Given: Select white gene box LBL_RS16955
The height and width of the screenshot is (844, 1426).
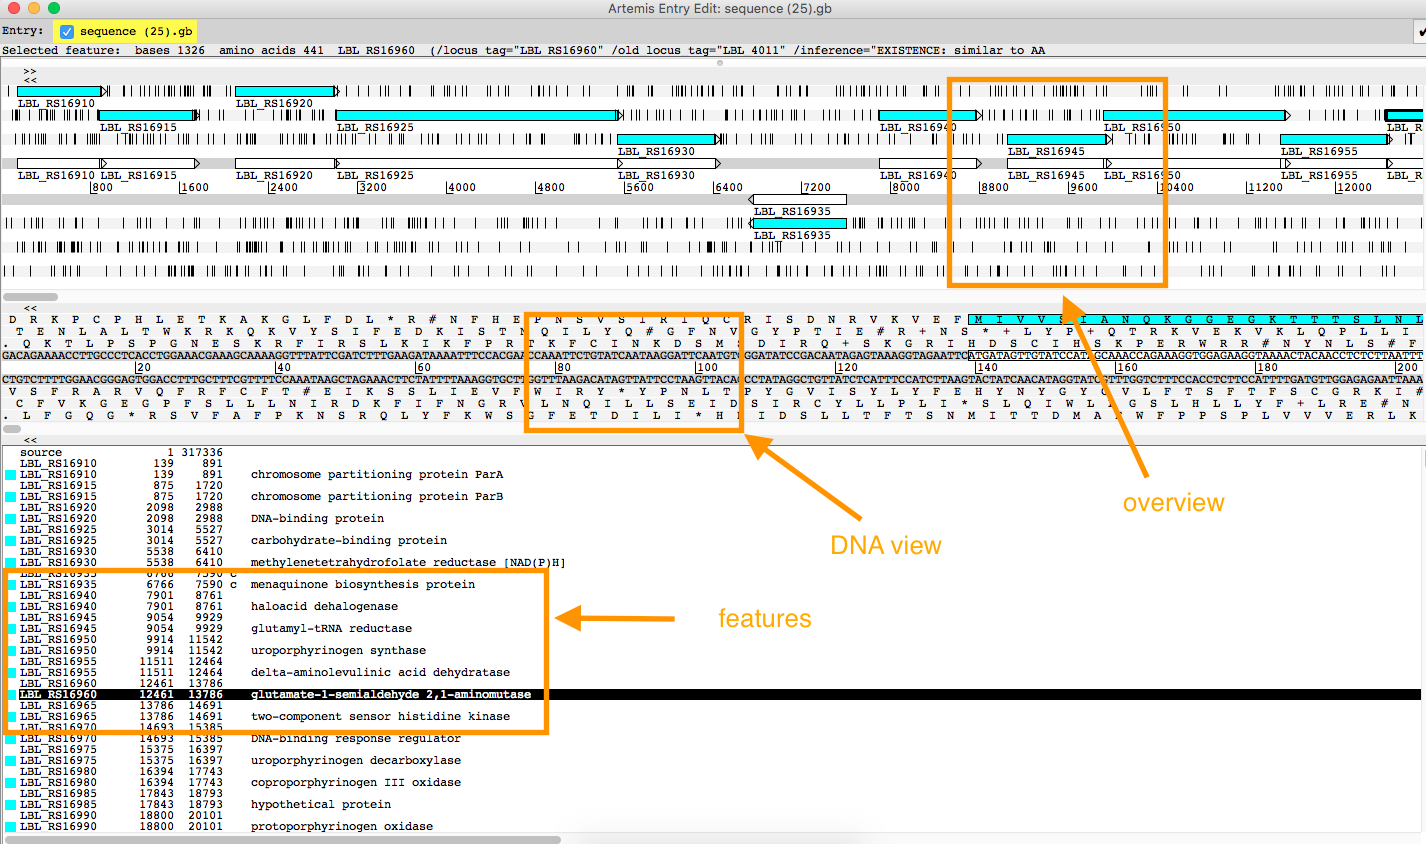Looking at the screenshot, I should [1335, 163].
